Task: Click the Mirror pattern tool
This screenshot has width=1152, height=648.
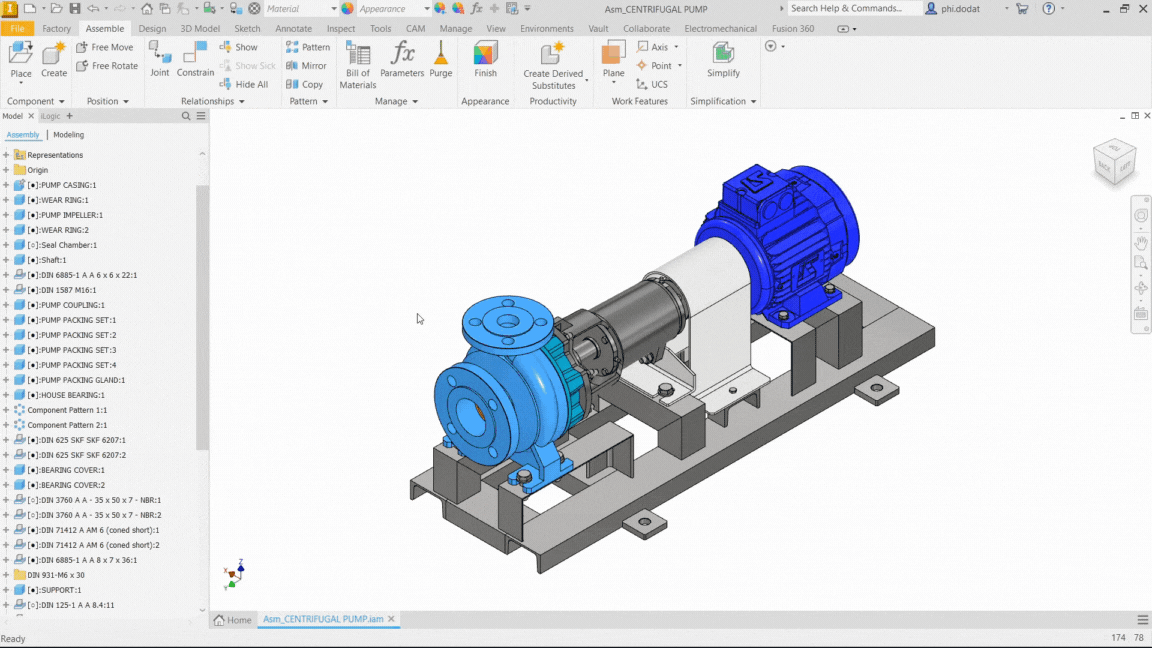Action: point(306,65)
